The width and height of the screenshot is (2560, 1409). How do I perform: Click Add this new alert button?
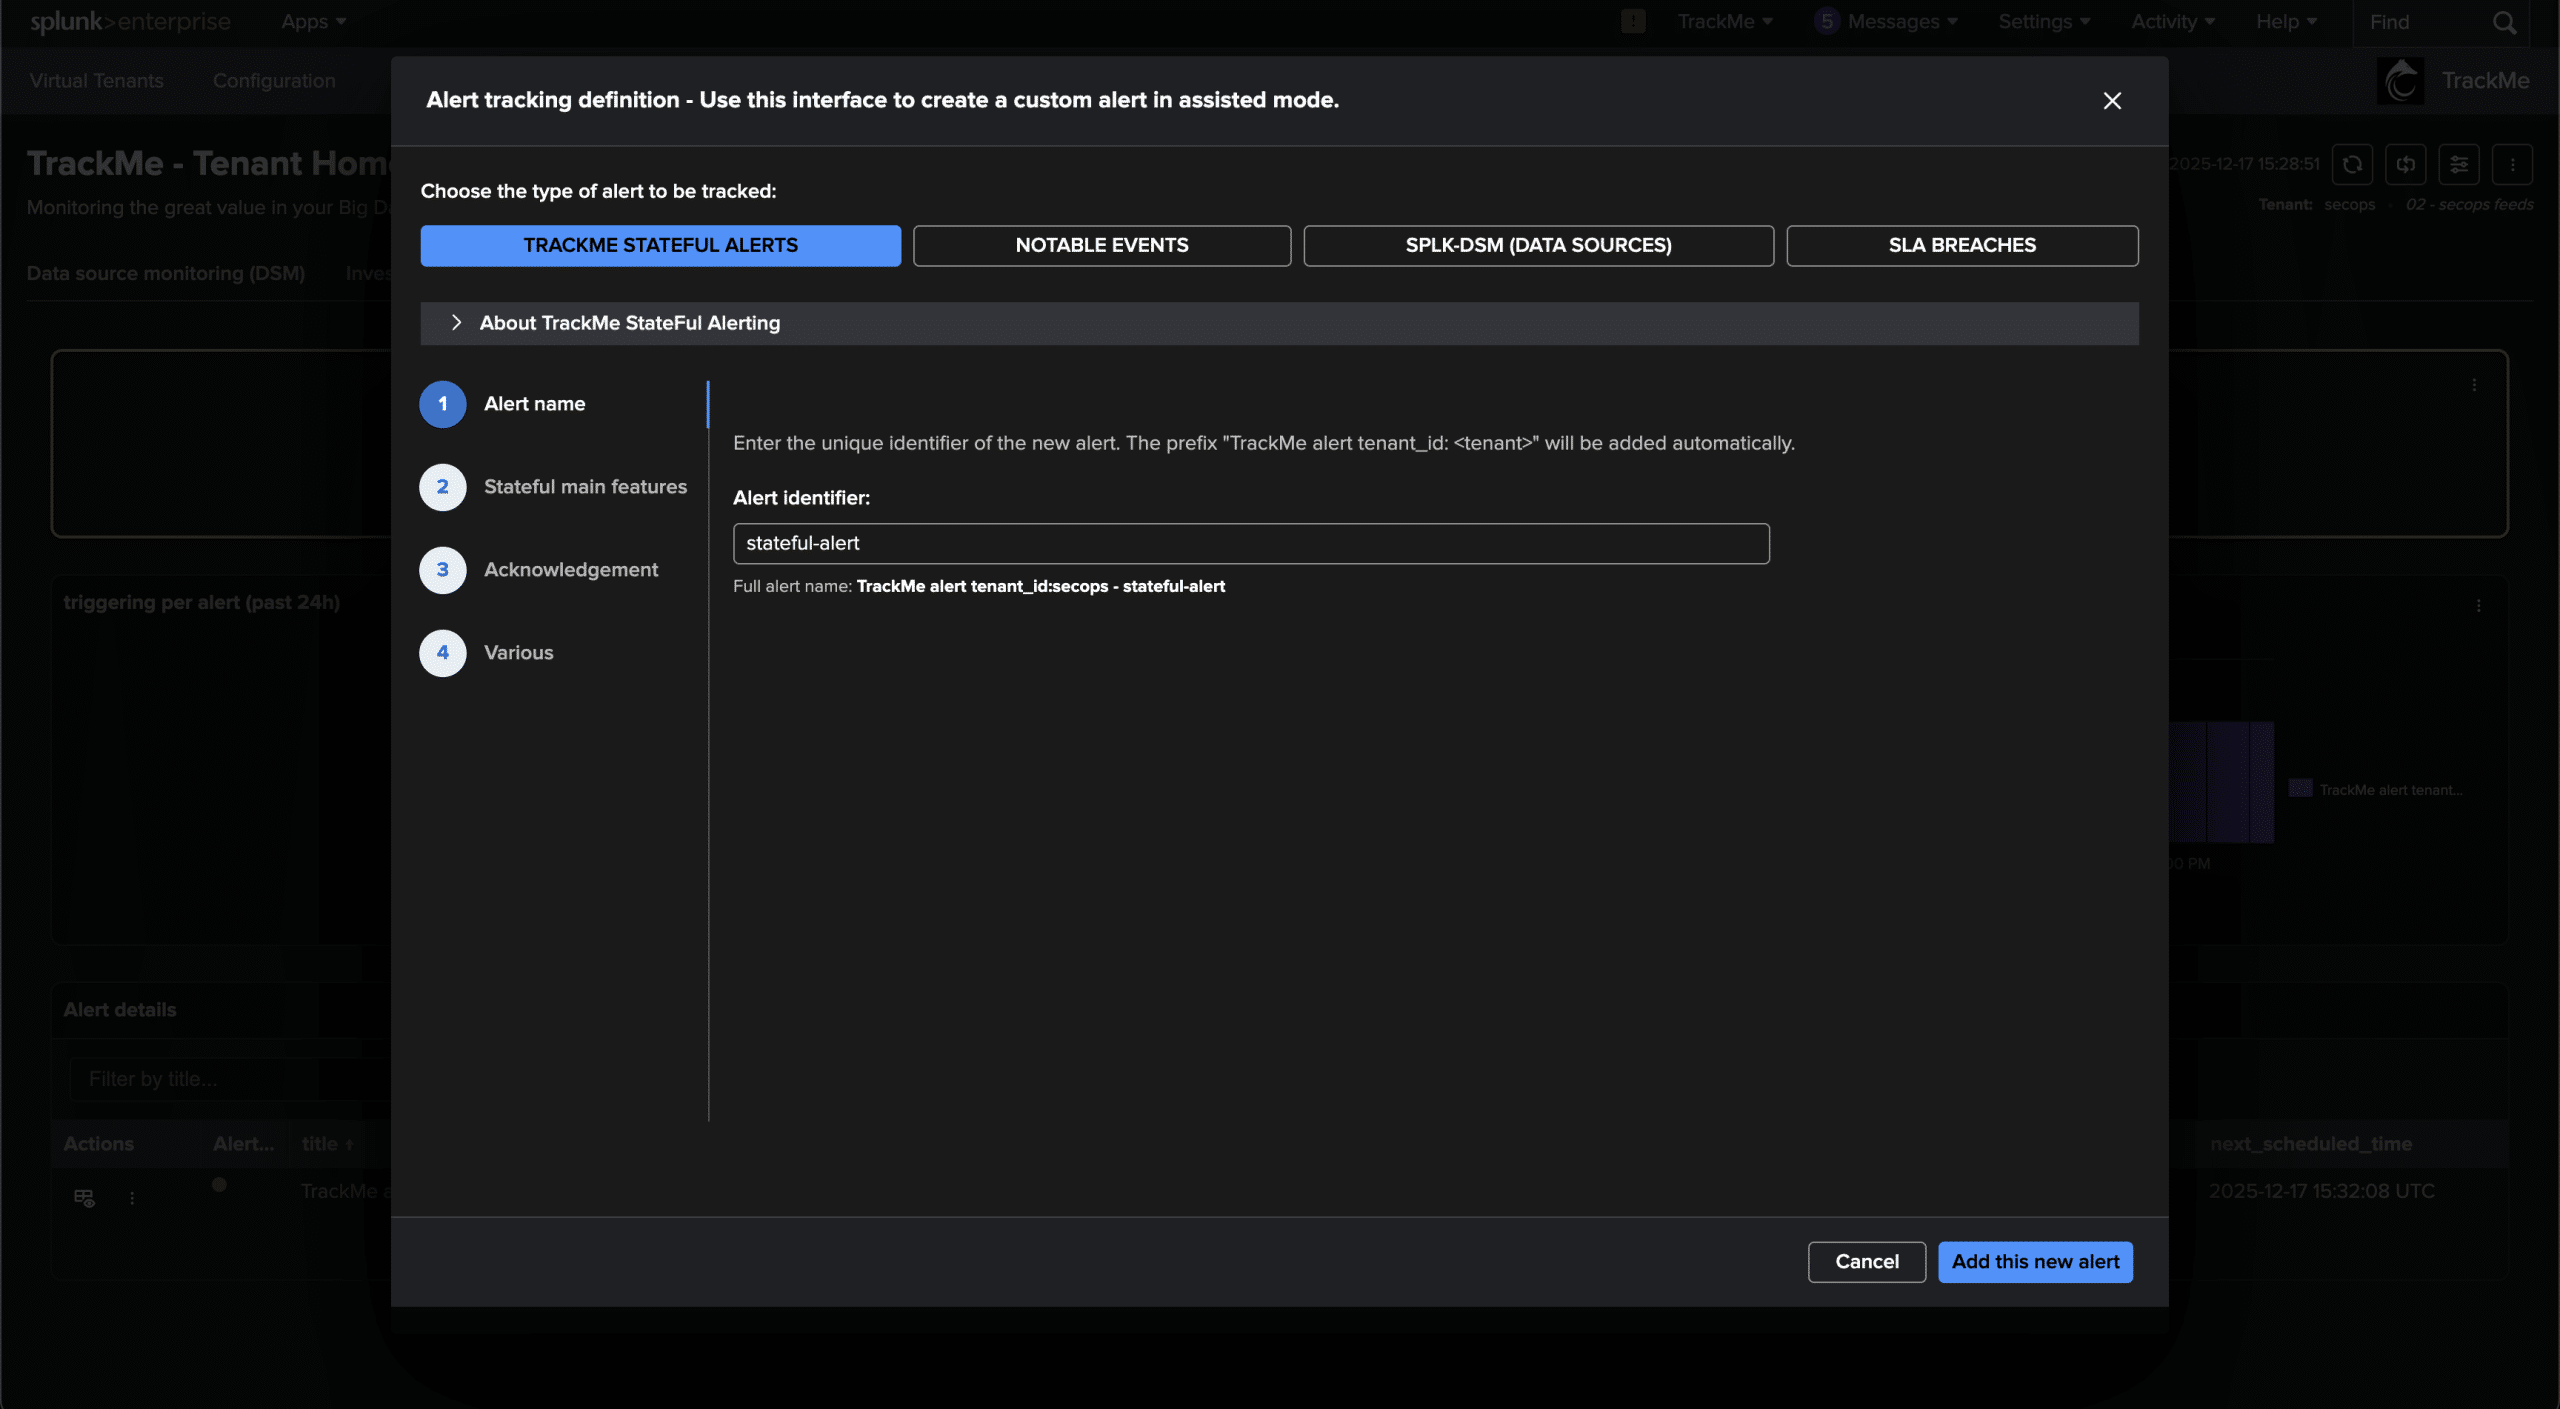click(2034, 1262)
